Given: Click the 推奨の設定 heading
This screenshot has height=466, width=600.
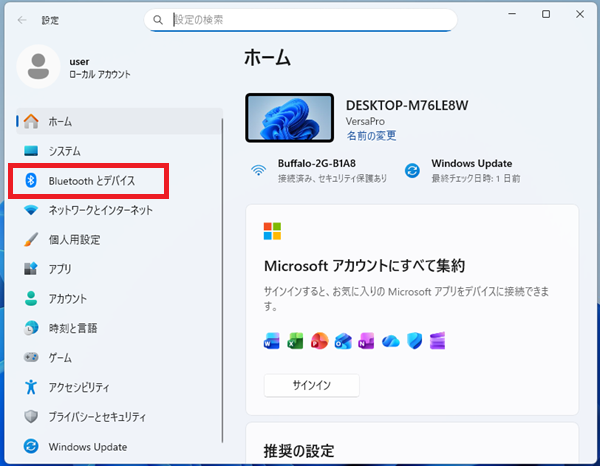Looking at the screenshot, I should [298, 451].
